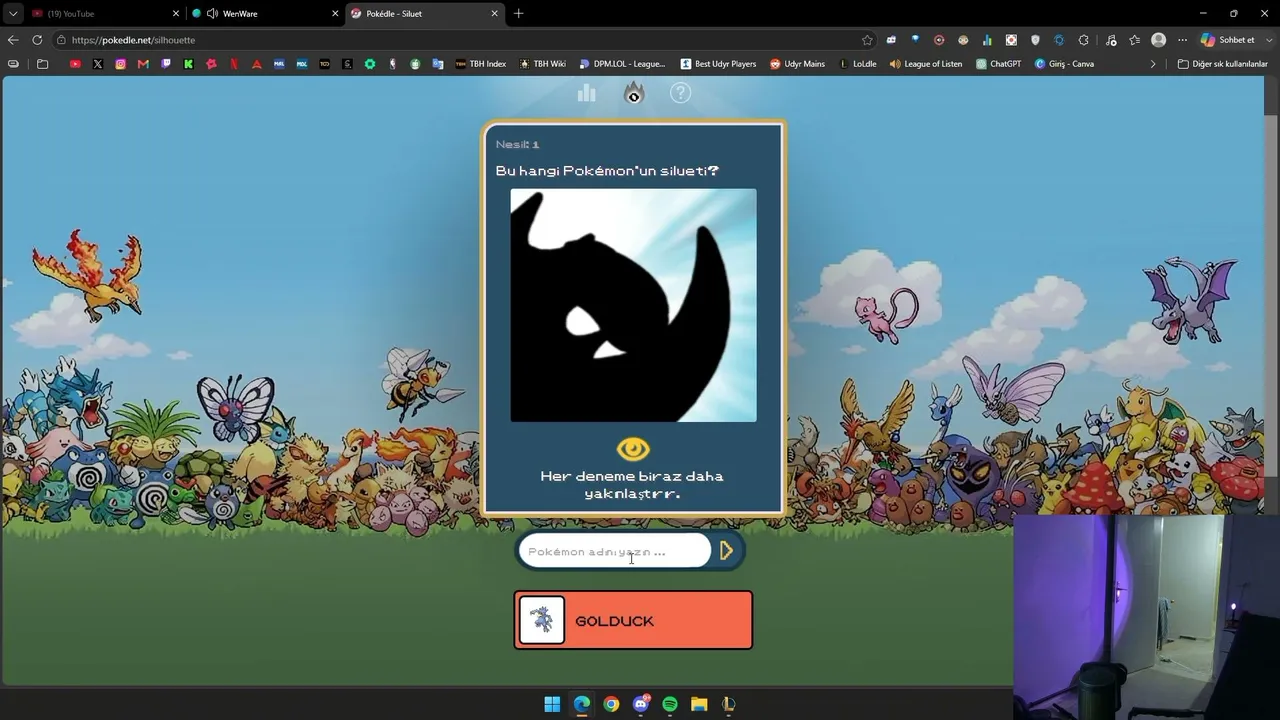Open the Diğer sık kullanılanlar folder

1222,64
